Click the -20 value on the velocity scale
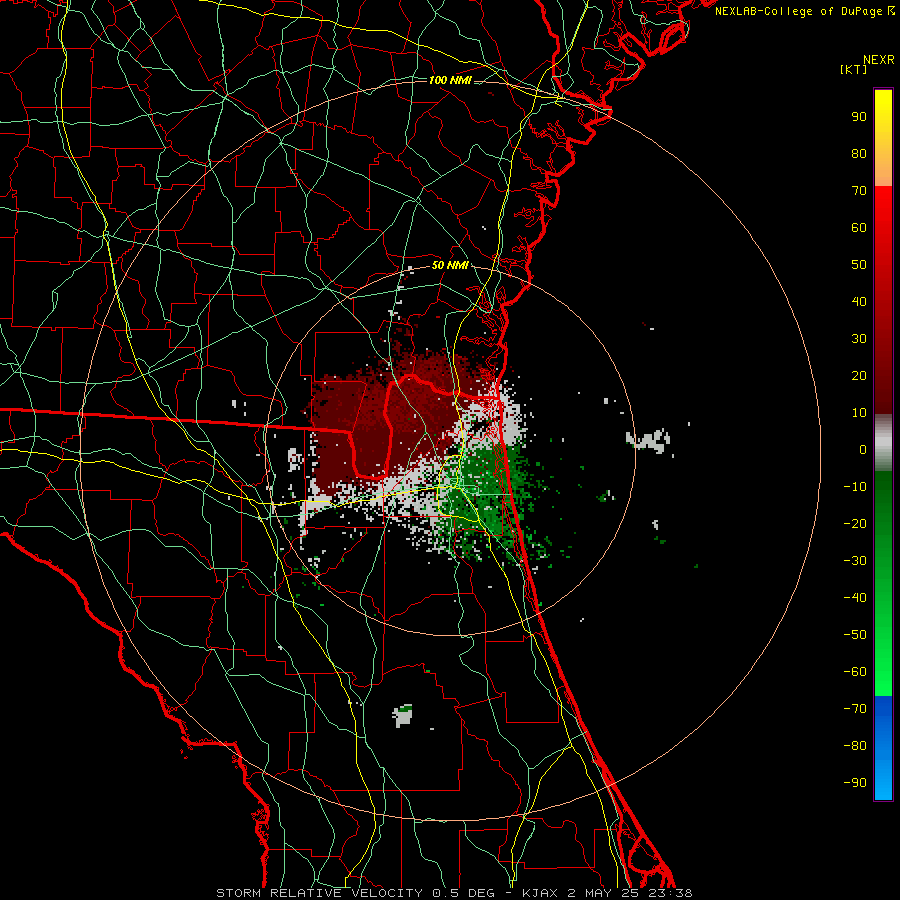The height and width of the screenshot is (900, 900). pos(855,523)
